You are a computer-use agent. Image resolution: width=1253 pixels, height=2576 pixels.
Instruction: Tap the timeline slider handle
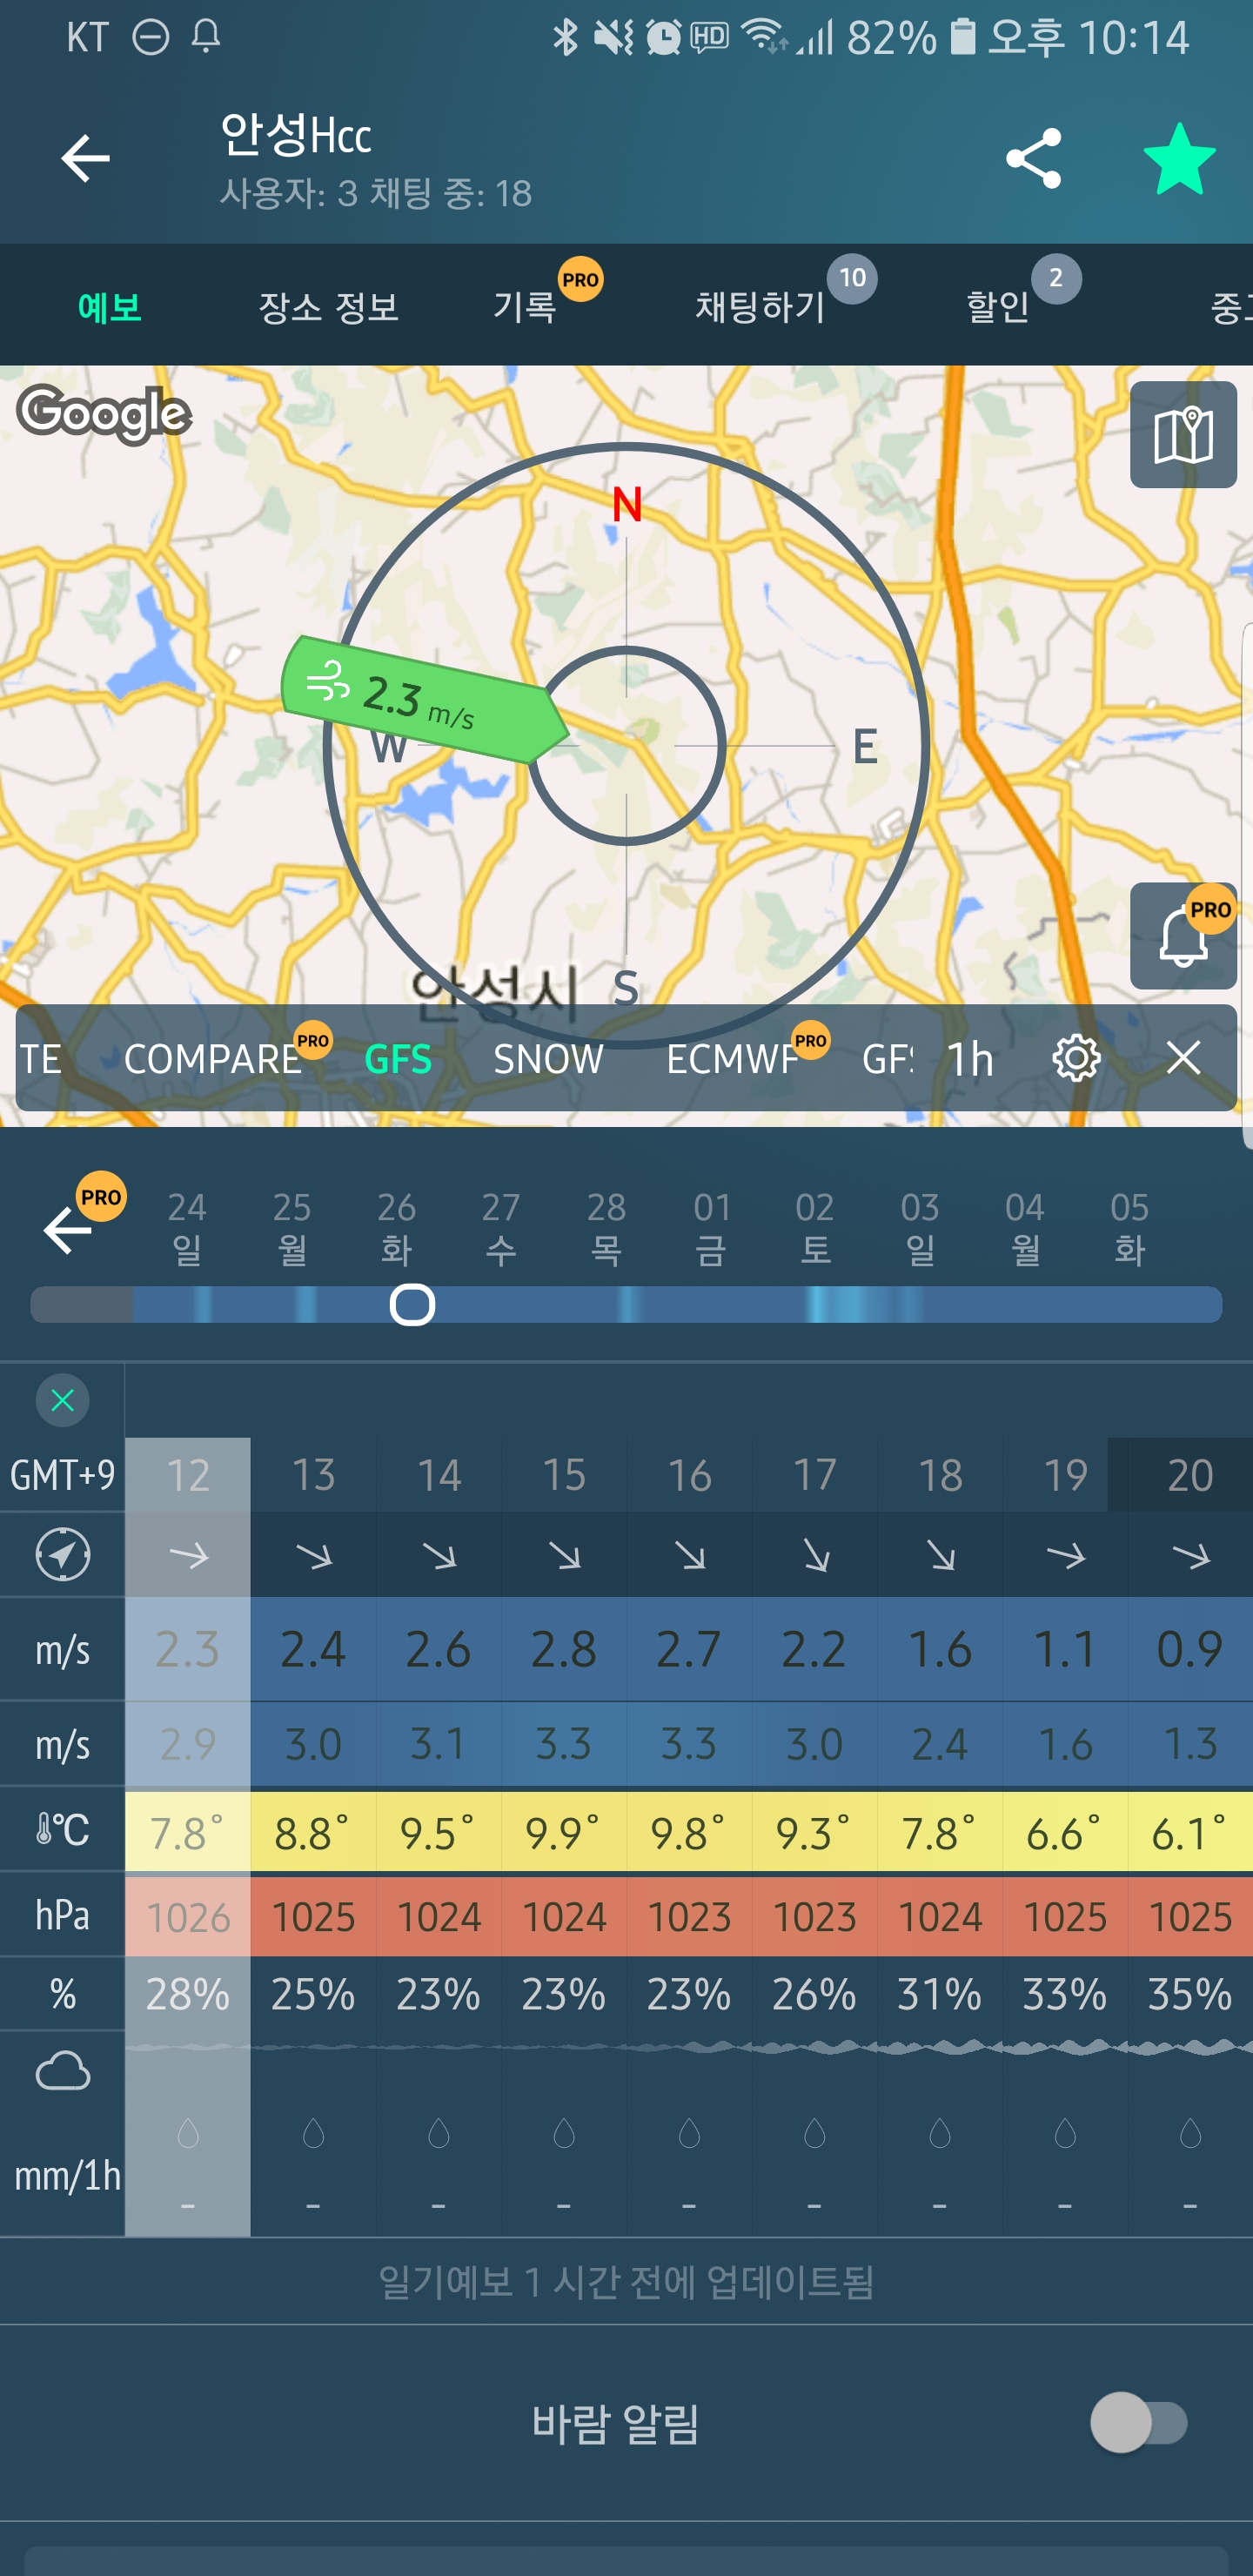coord(412,1305)
